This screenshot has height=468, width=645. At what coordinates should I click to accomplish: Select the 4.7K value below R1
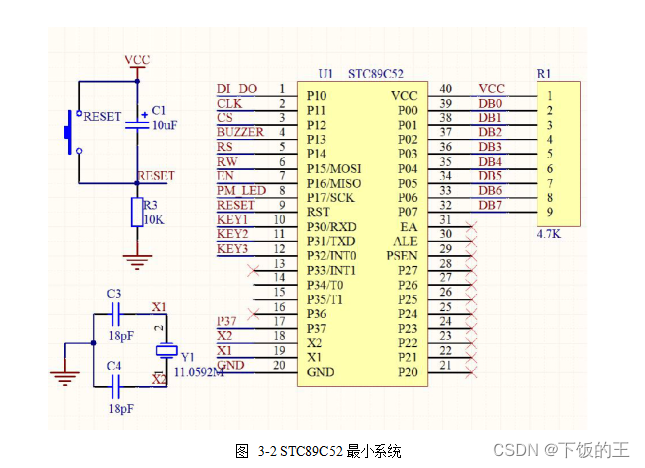point(549,234)
